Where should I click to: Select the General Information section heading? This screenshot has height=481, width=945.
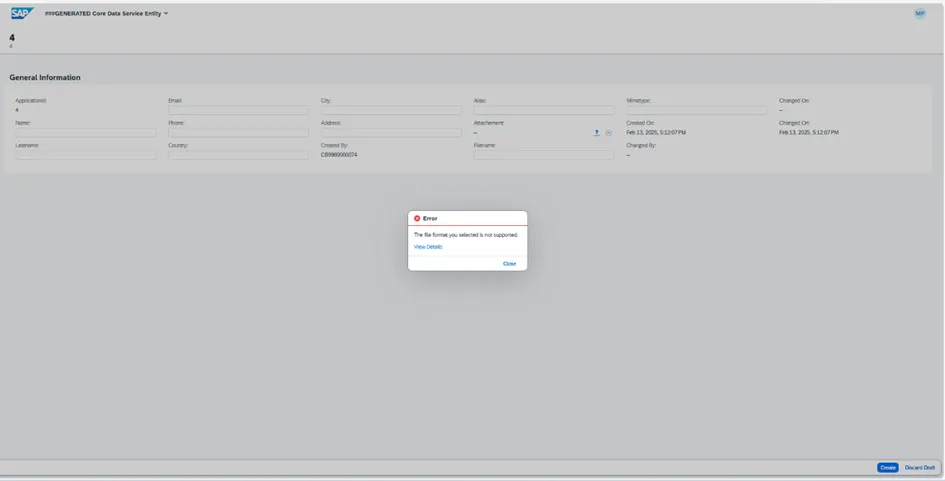point(45,77)
